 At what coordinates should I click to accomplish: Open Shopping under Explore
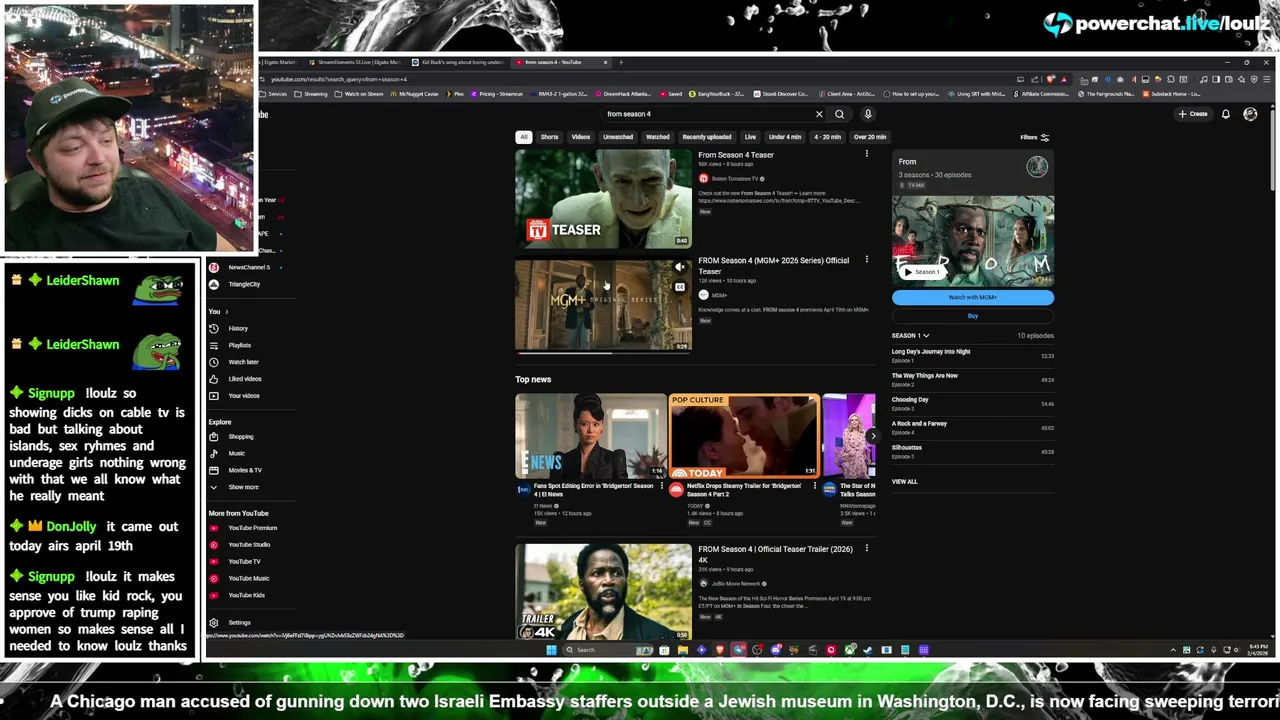coord(241,437)
